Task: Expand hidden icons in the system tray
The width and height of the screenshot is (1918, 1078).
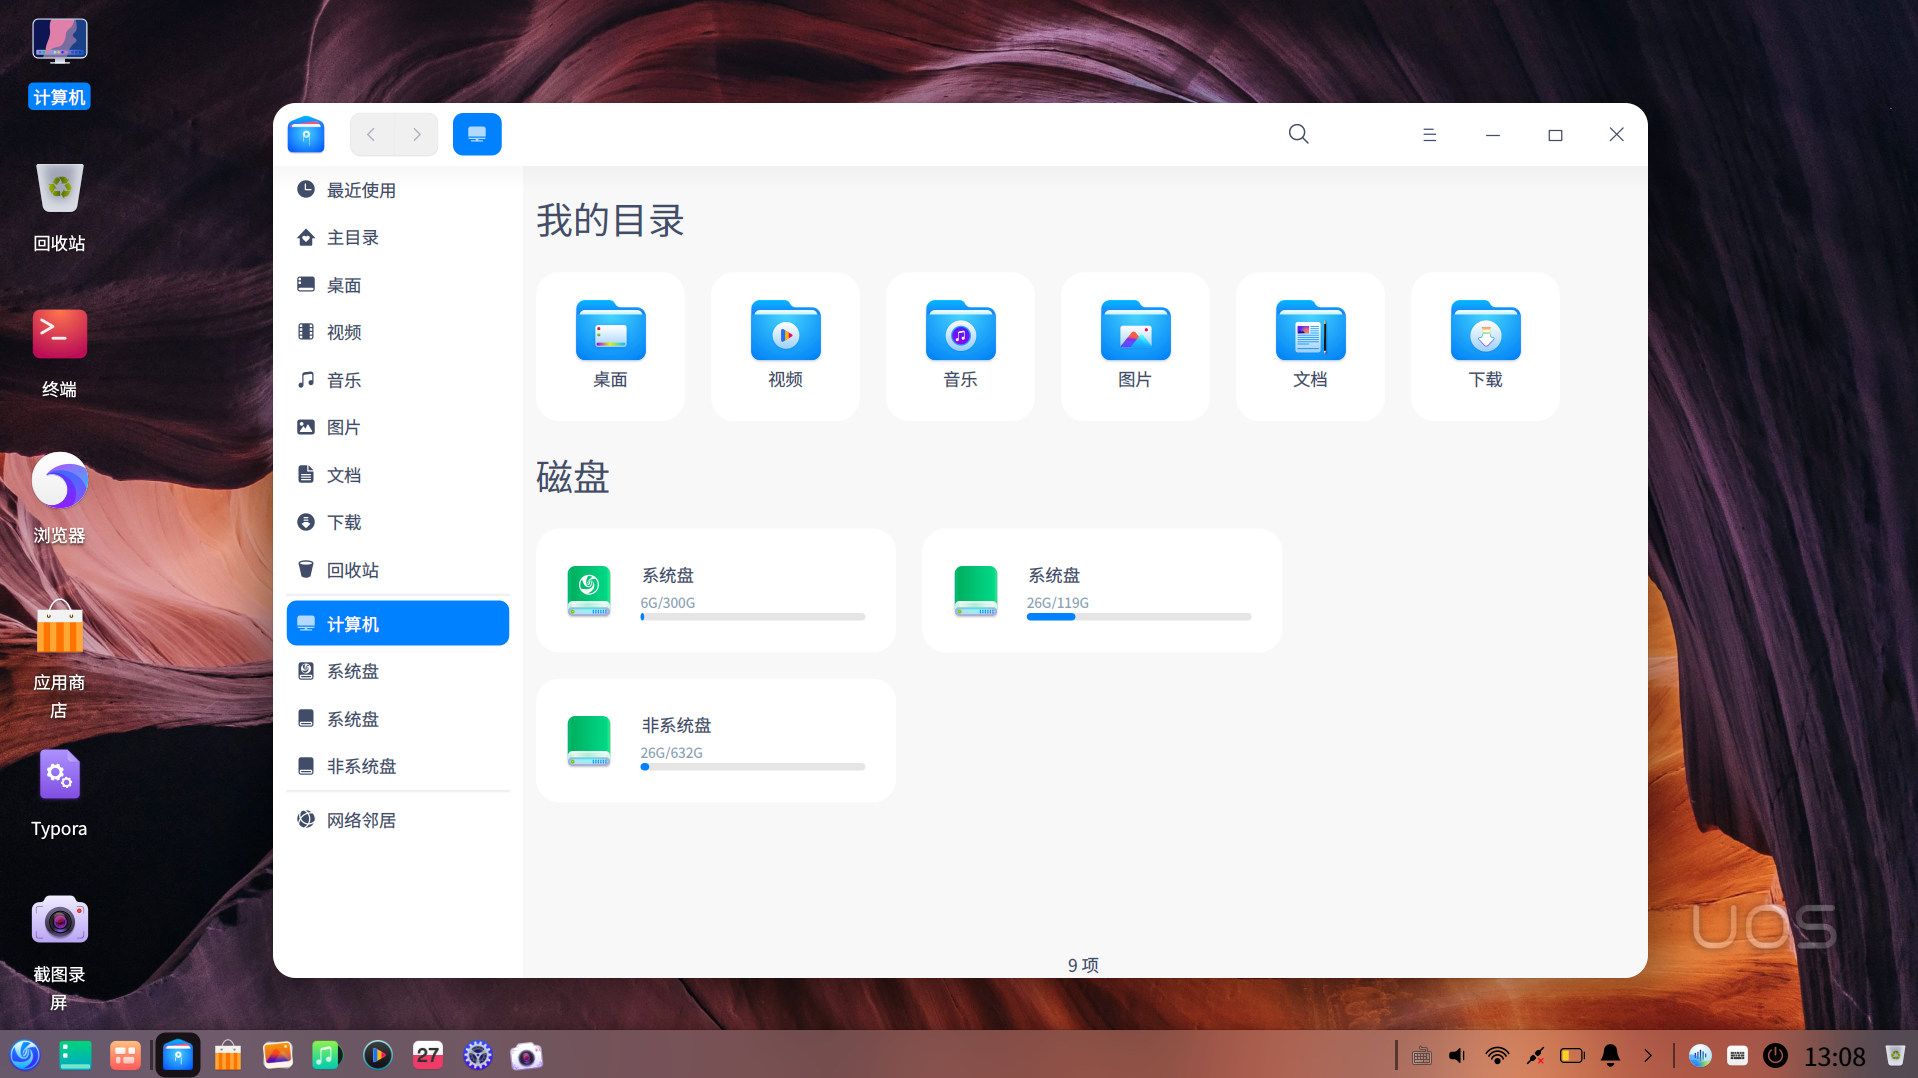Action: coord(1648,1055)
